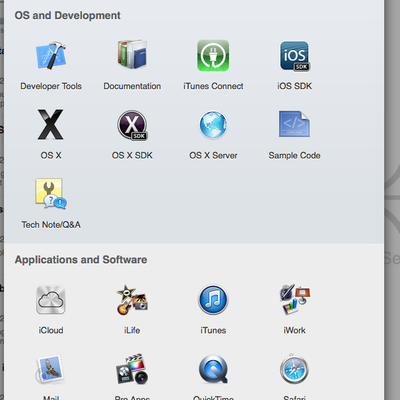Click the Documentation label text
Screen dimensions: 400x400
coord(132,86)
